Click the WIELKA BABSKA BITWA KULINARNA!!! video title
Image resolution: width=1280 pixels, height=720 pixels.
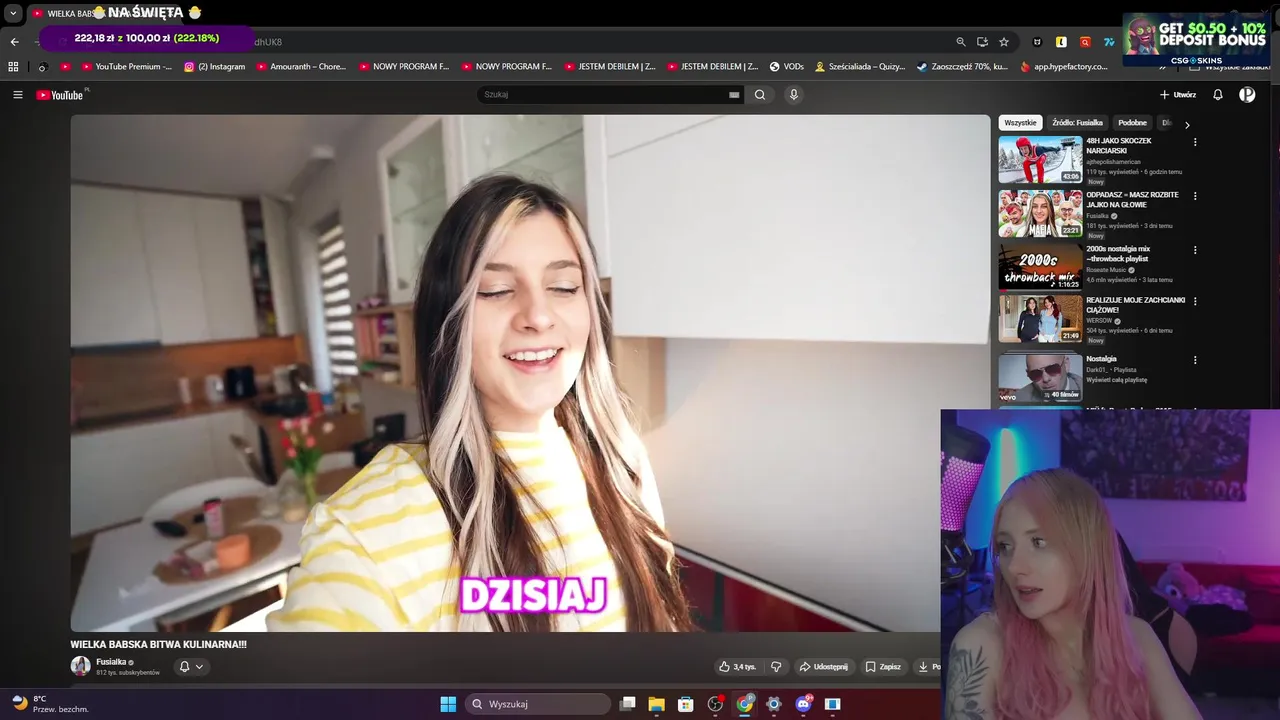pyautogui.click(x=158, y=645)
